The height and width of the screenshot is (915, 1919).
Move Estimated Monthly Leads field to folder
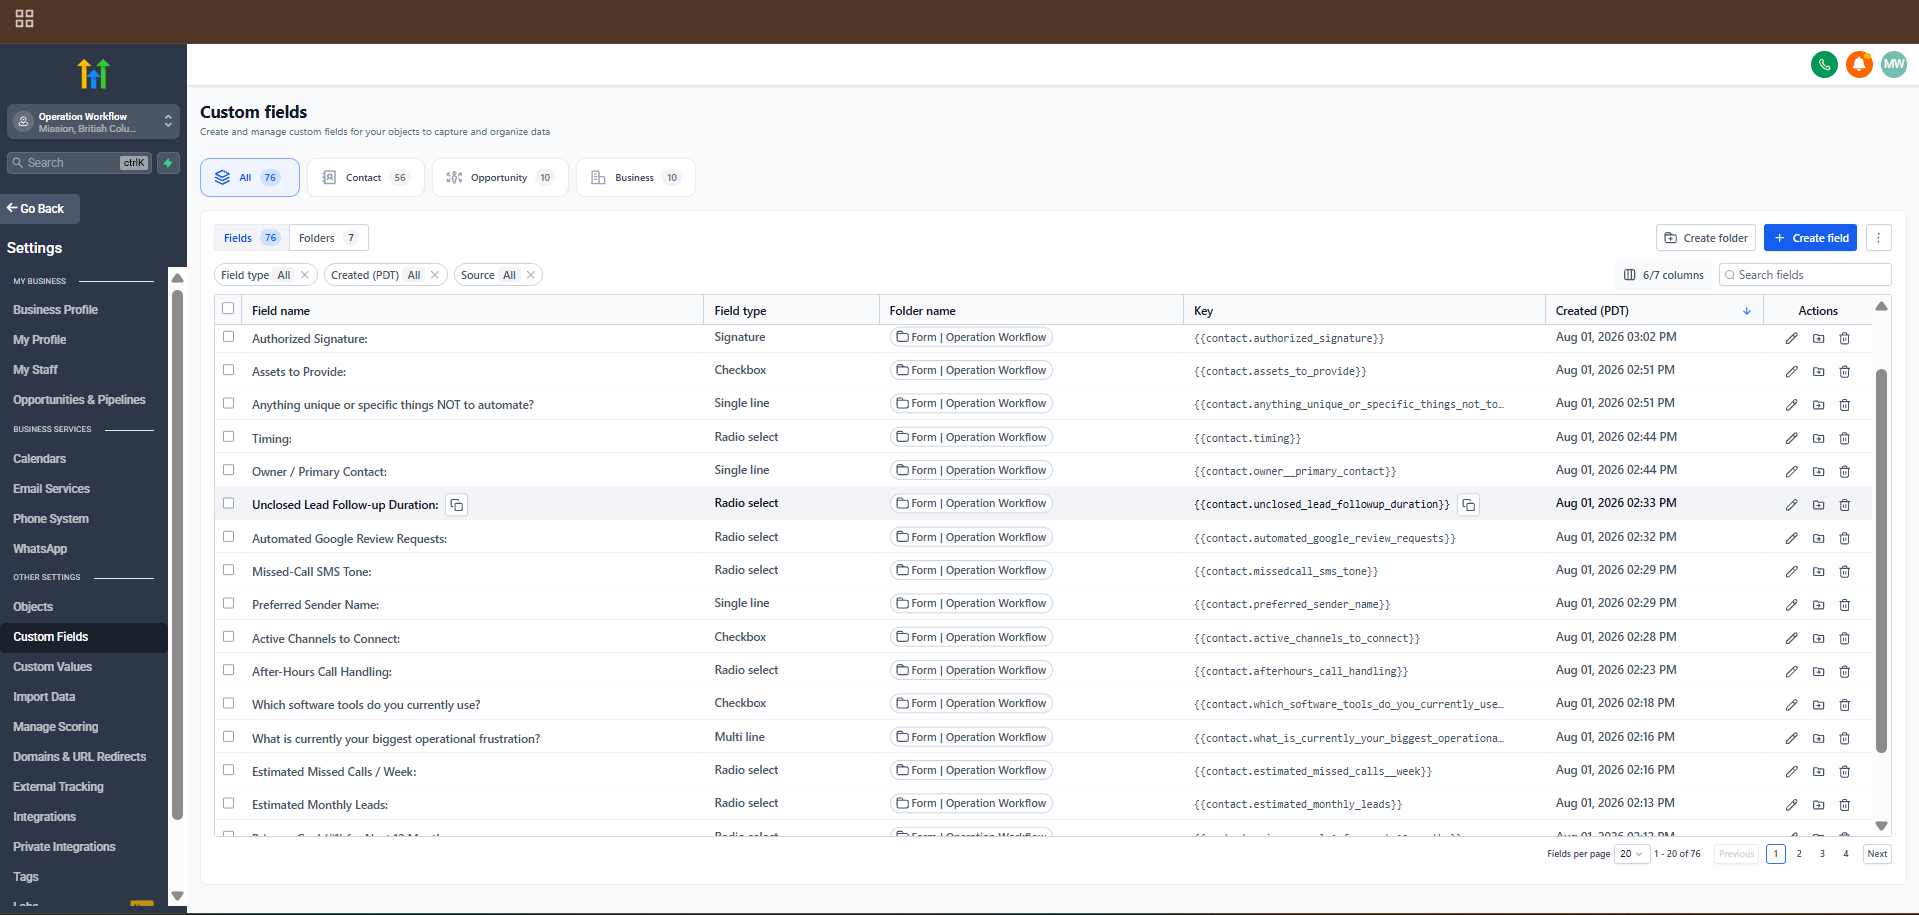[1818, 805]
